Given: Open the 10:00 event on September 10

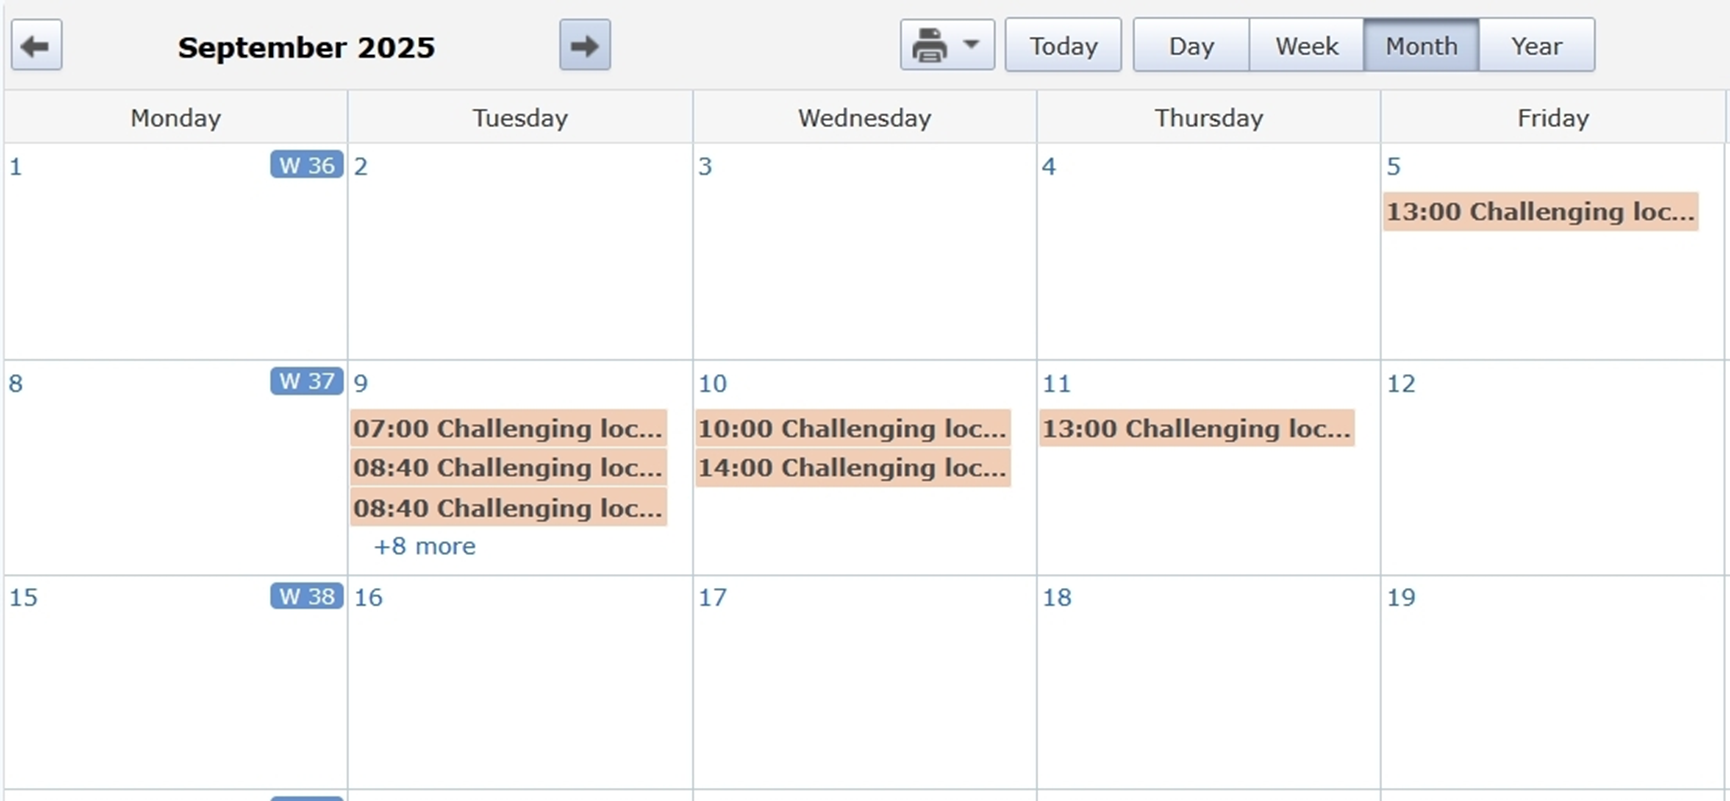Looking at the screenshot, I should [x=852, y=428].
